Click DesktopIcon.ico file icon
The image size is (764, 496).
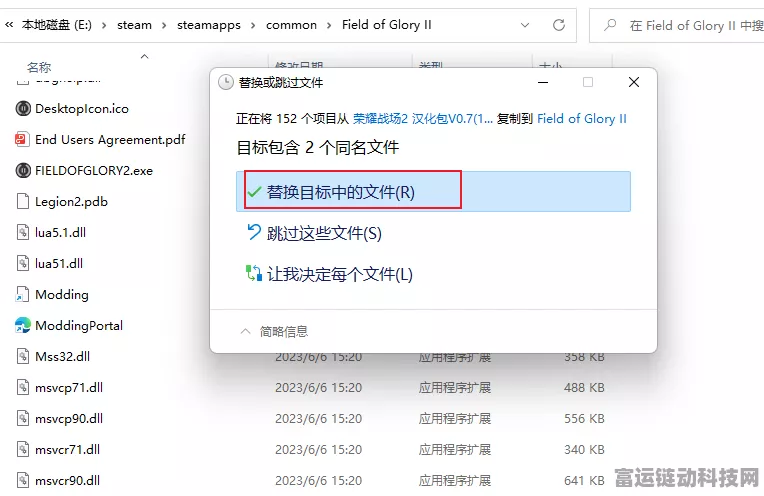23,108
